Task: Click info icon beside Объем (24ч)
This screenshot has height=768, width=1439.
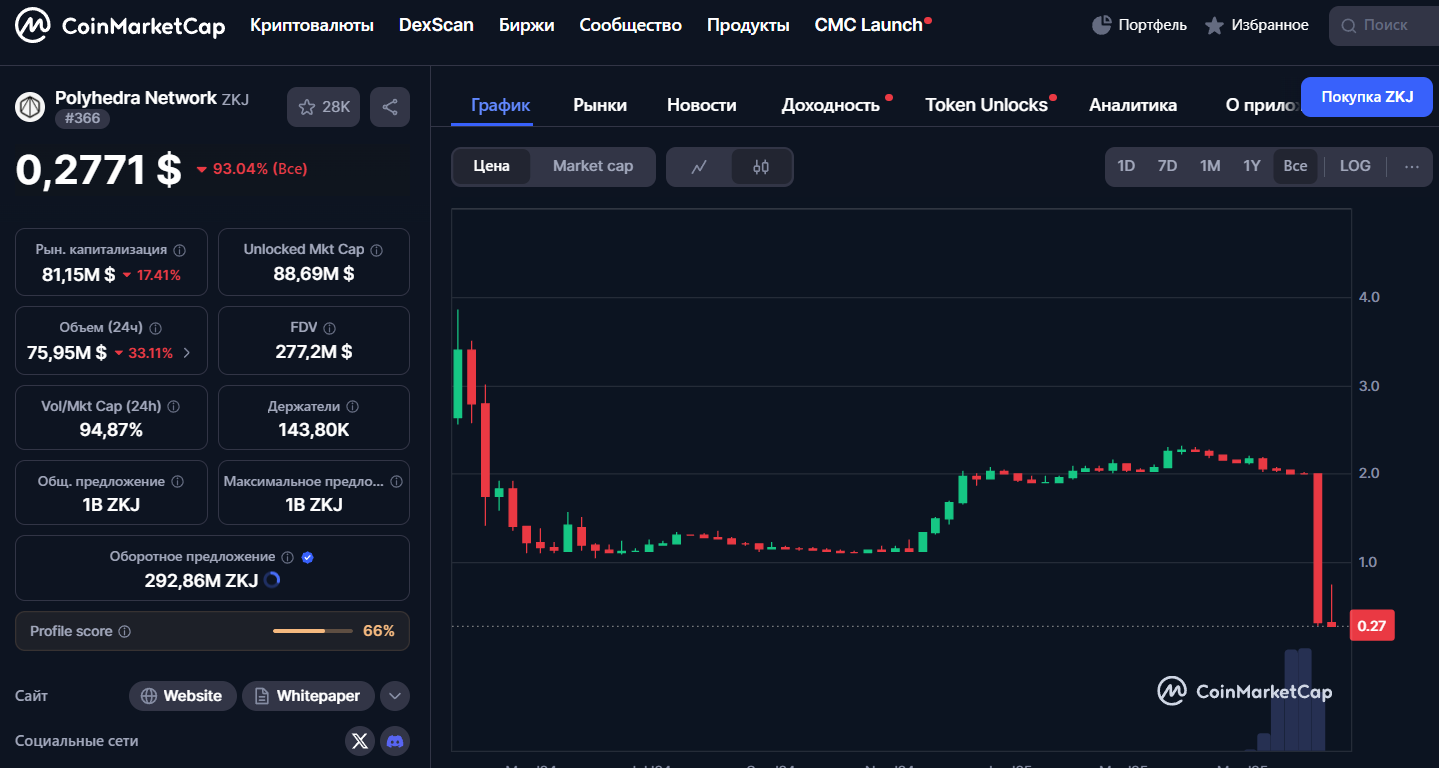Action: [x=155, y=328]
